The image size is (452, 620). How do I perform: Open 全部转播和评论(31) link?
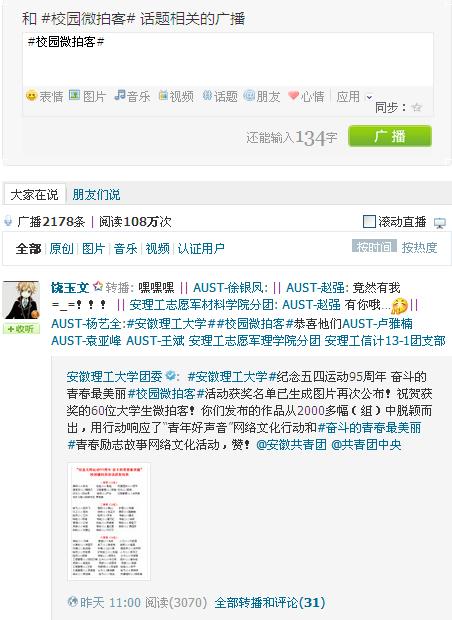[x=270, y=603]
